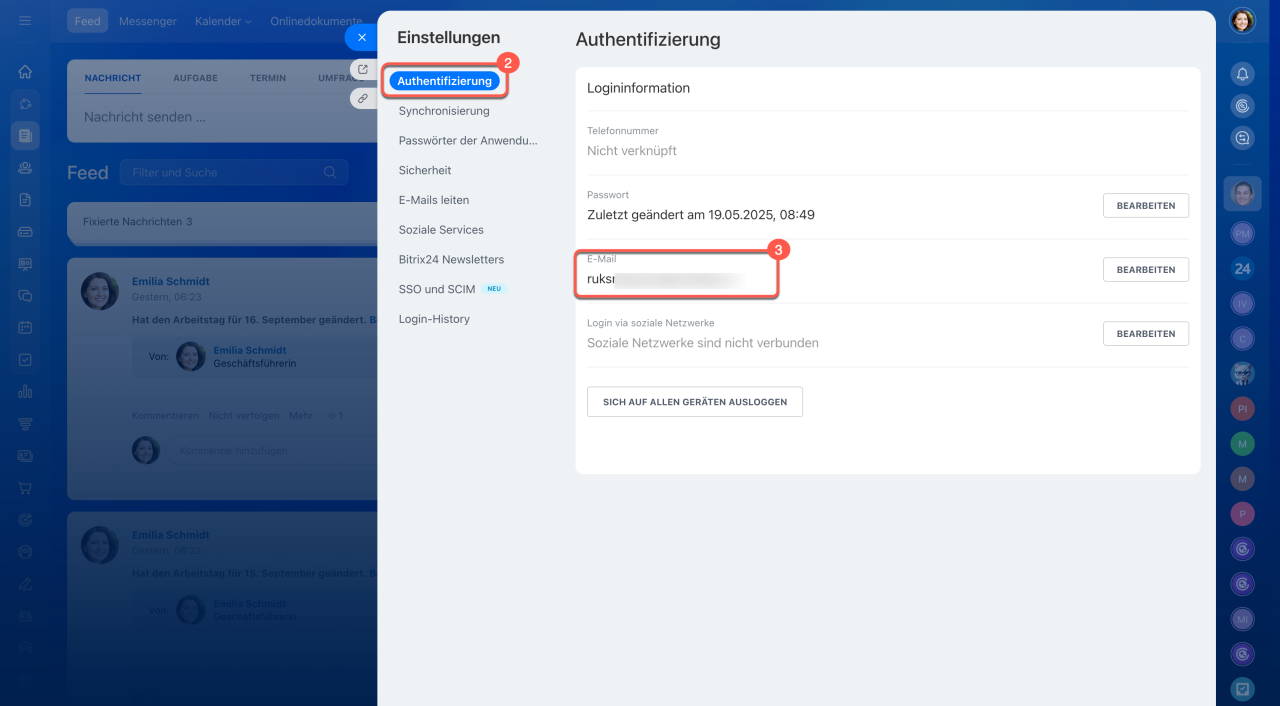Viewport: 1280px width, 706px height.
Task: Open Bitrix24 Newsletters section
Action: tap(451, 259)
